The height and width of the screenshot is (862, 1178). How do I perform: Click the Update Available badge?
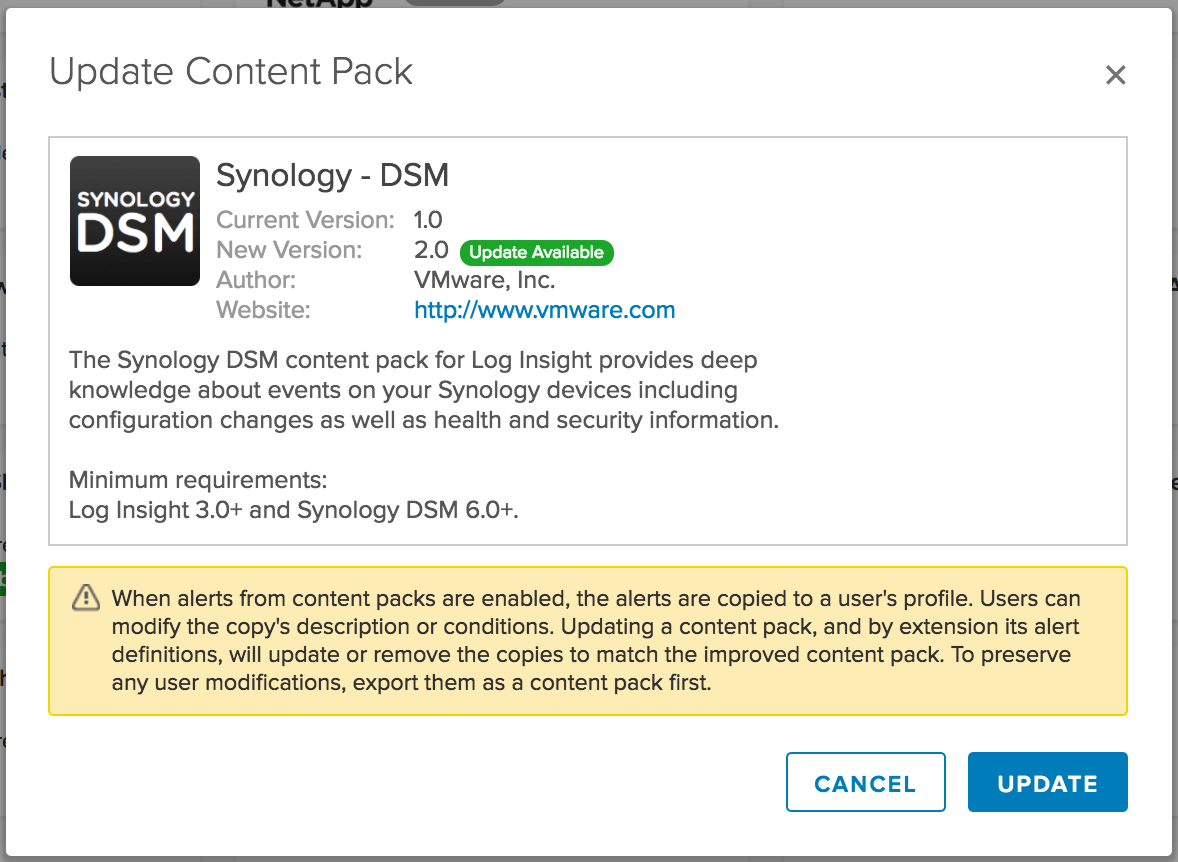[536, 253]
